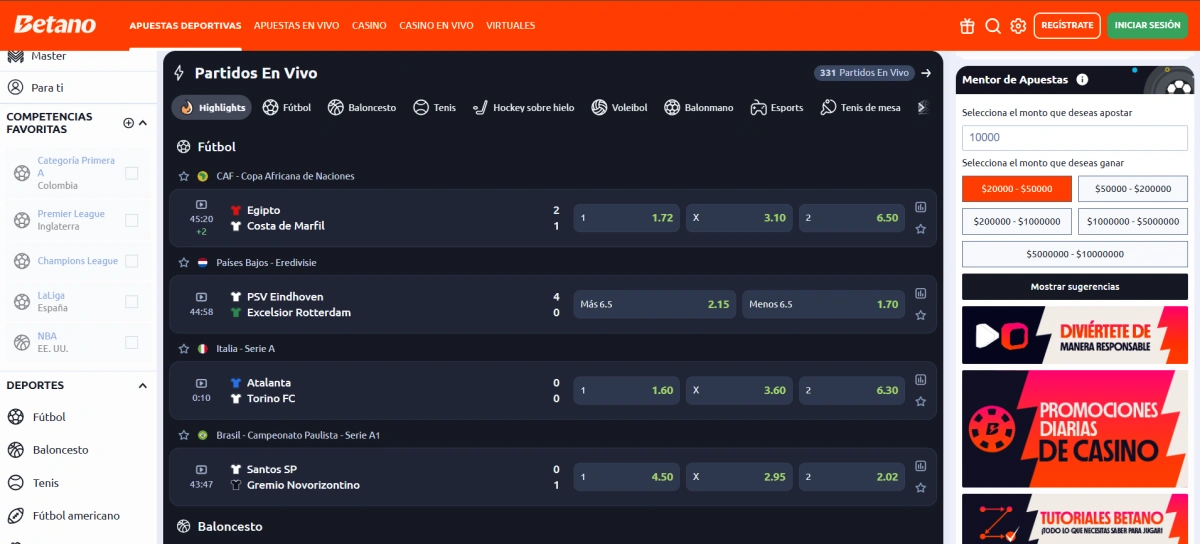Open Diviértete de Manera Responsable banner
Viewport: 1200px width, 544px height.
[x=1075, y=335]
